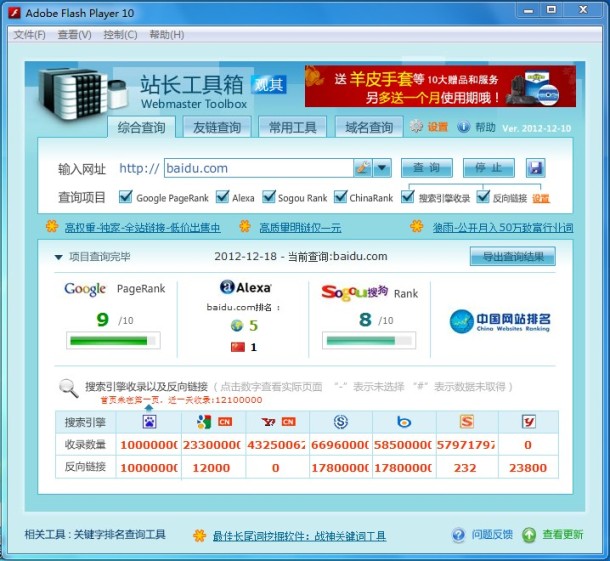Click the China Websites Ranking logo
This screenshot has width=610, height=561.
coord(500,321)
